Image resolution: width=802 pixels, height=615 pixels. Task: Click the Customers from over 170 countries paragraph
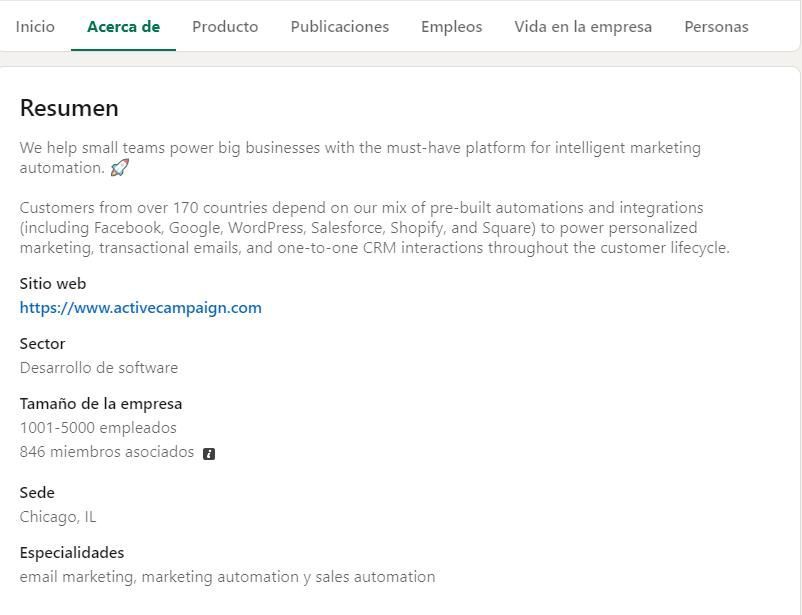point(374,228)
